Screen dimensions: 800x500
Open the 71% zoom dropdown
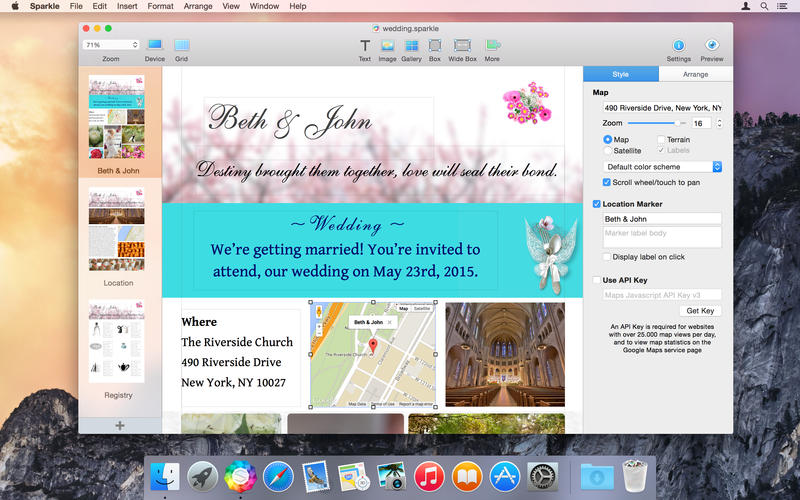pyautogui.click(x=111, y=45)
